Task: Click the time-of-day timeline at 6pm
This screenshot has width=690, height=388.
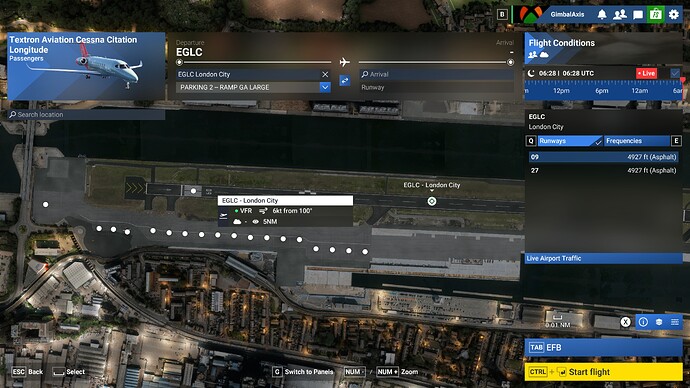Action: pos(602,91)
